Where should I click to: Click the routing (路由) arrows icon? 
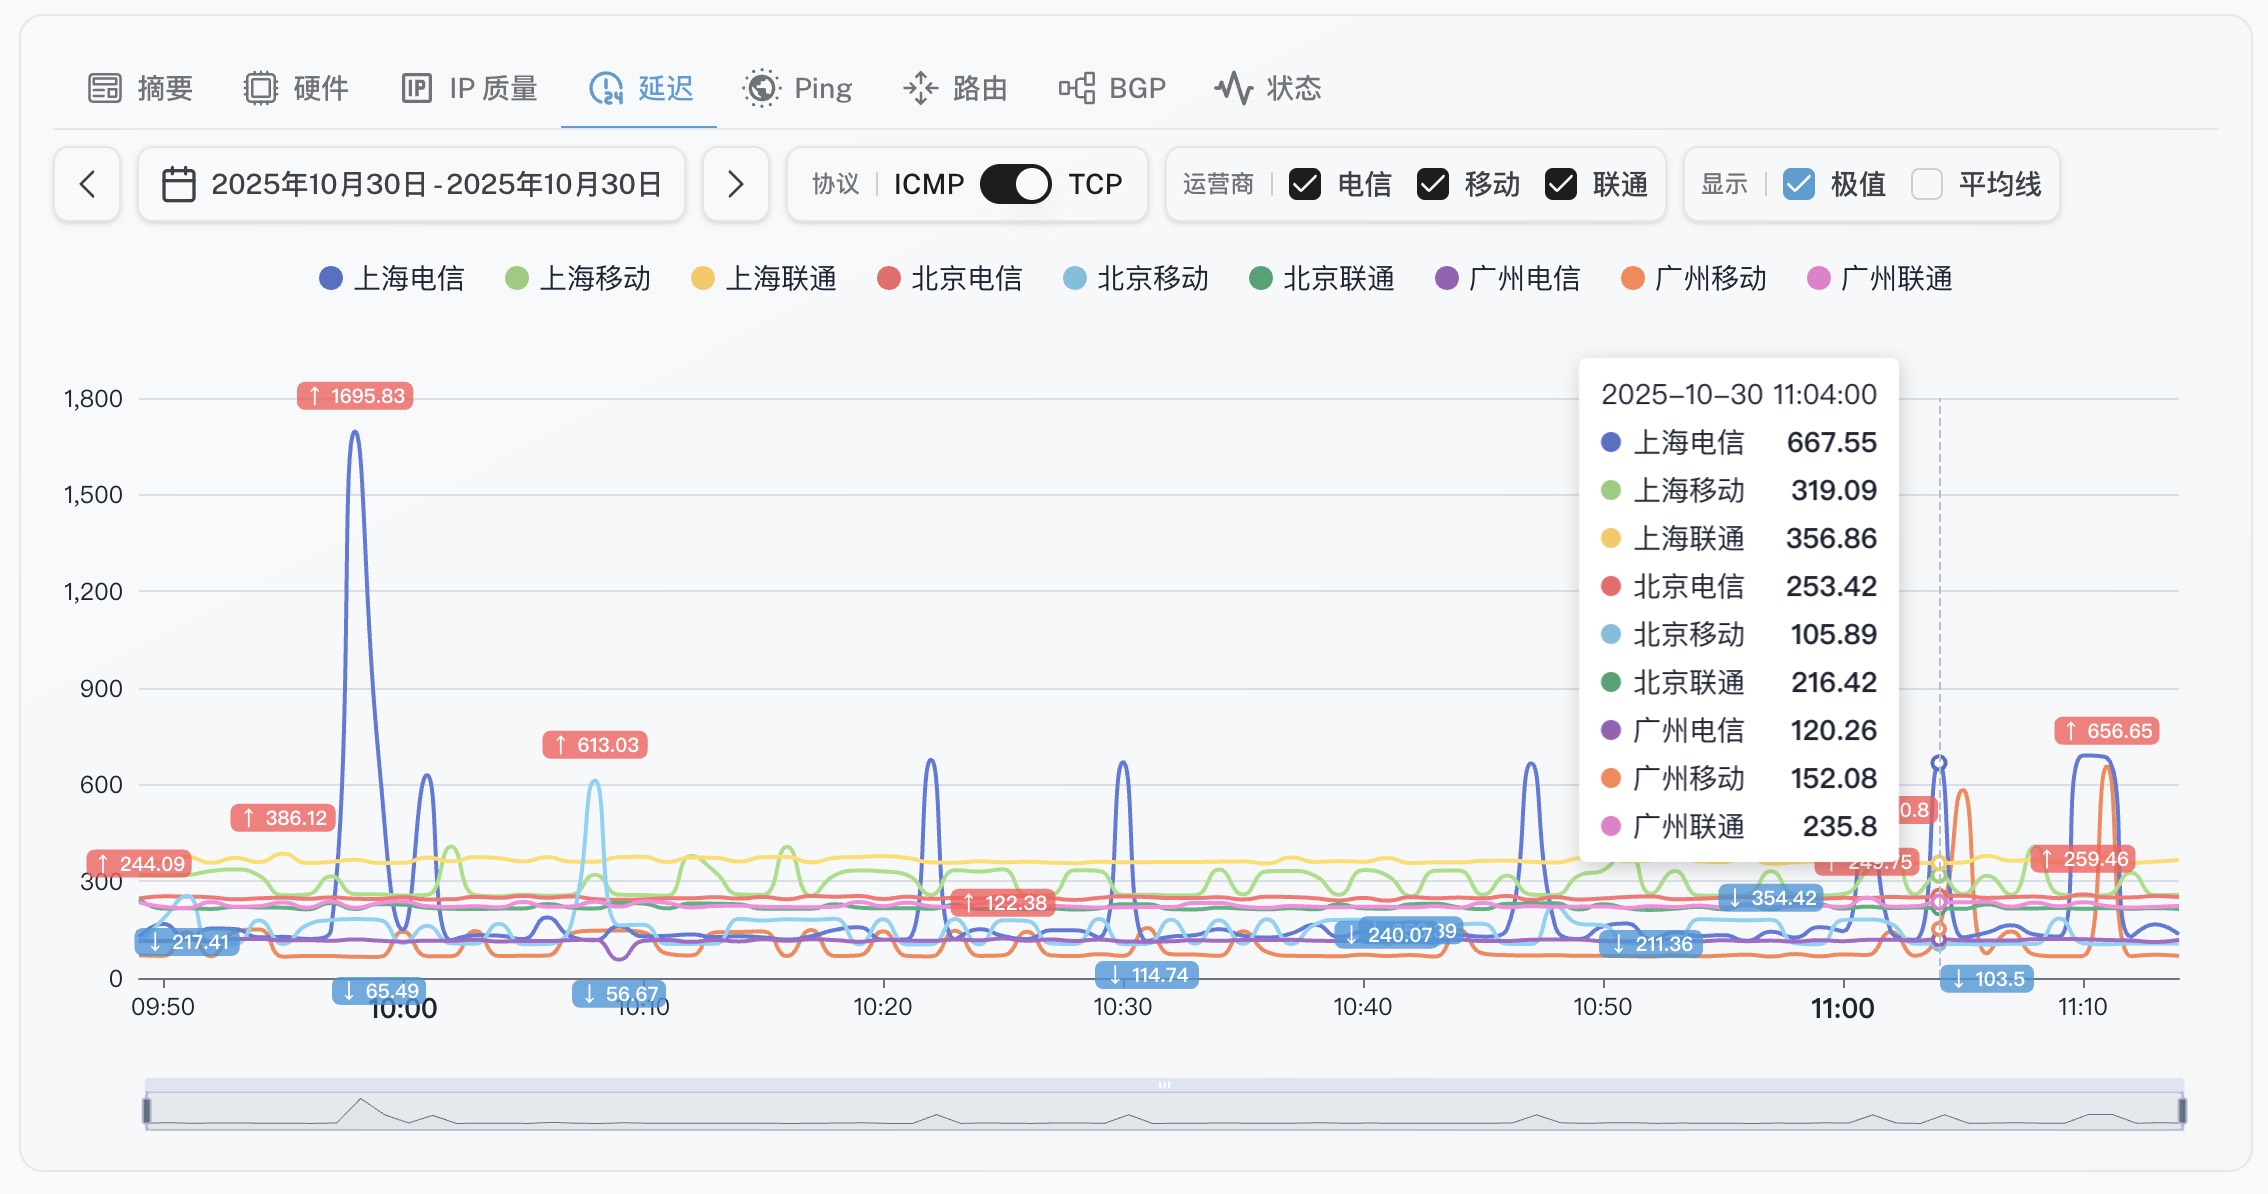[x=920, y=88]
